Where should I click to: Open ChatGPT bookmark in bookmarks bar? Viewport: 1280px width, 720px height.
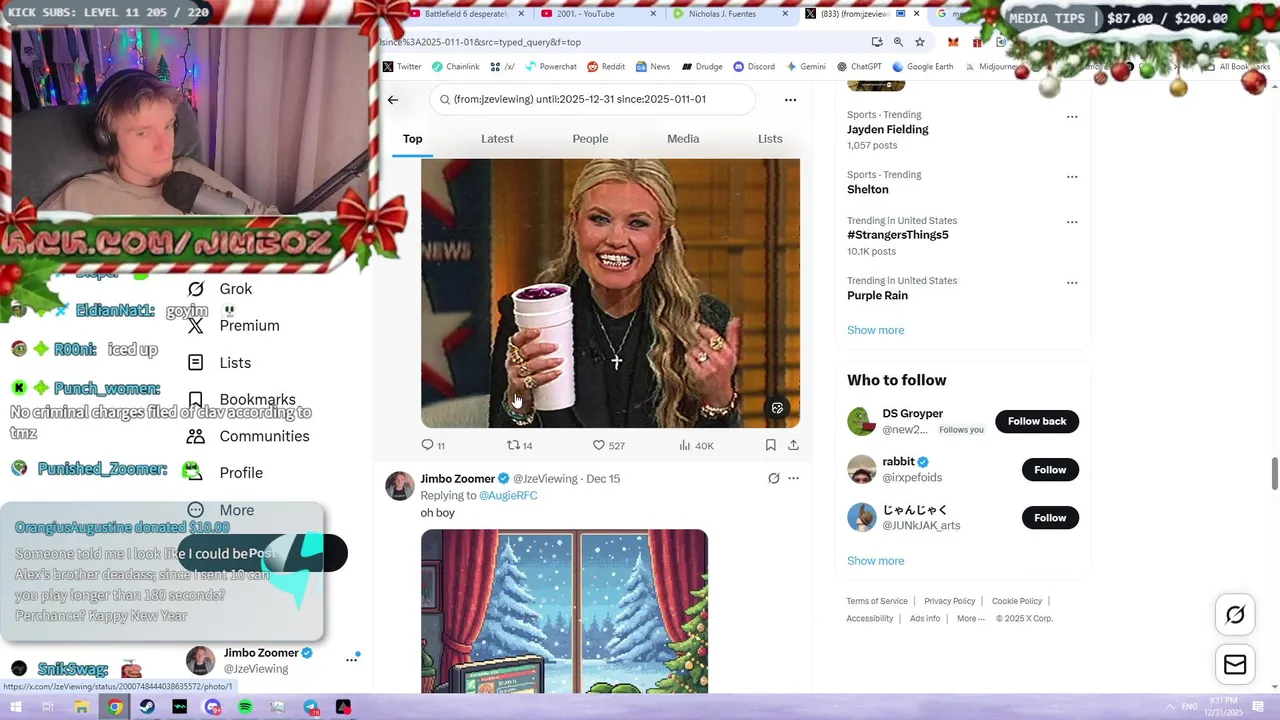[858, 67]
